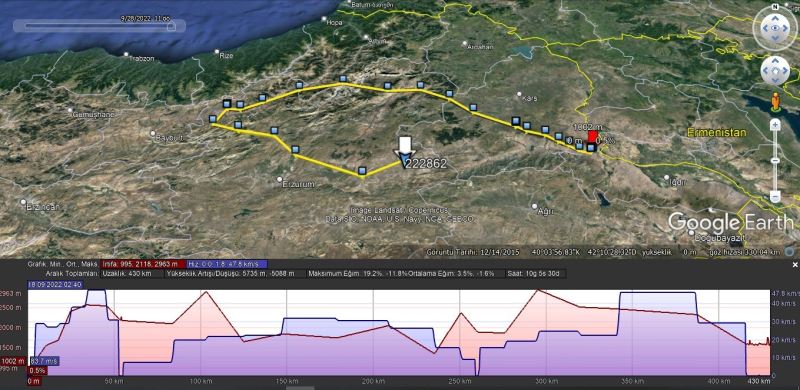This screenshot has width=800, height=390.
Task: Pan the map left using the move joystick
Action: click(x=765, y=71)
